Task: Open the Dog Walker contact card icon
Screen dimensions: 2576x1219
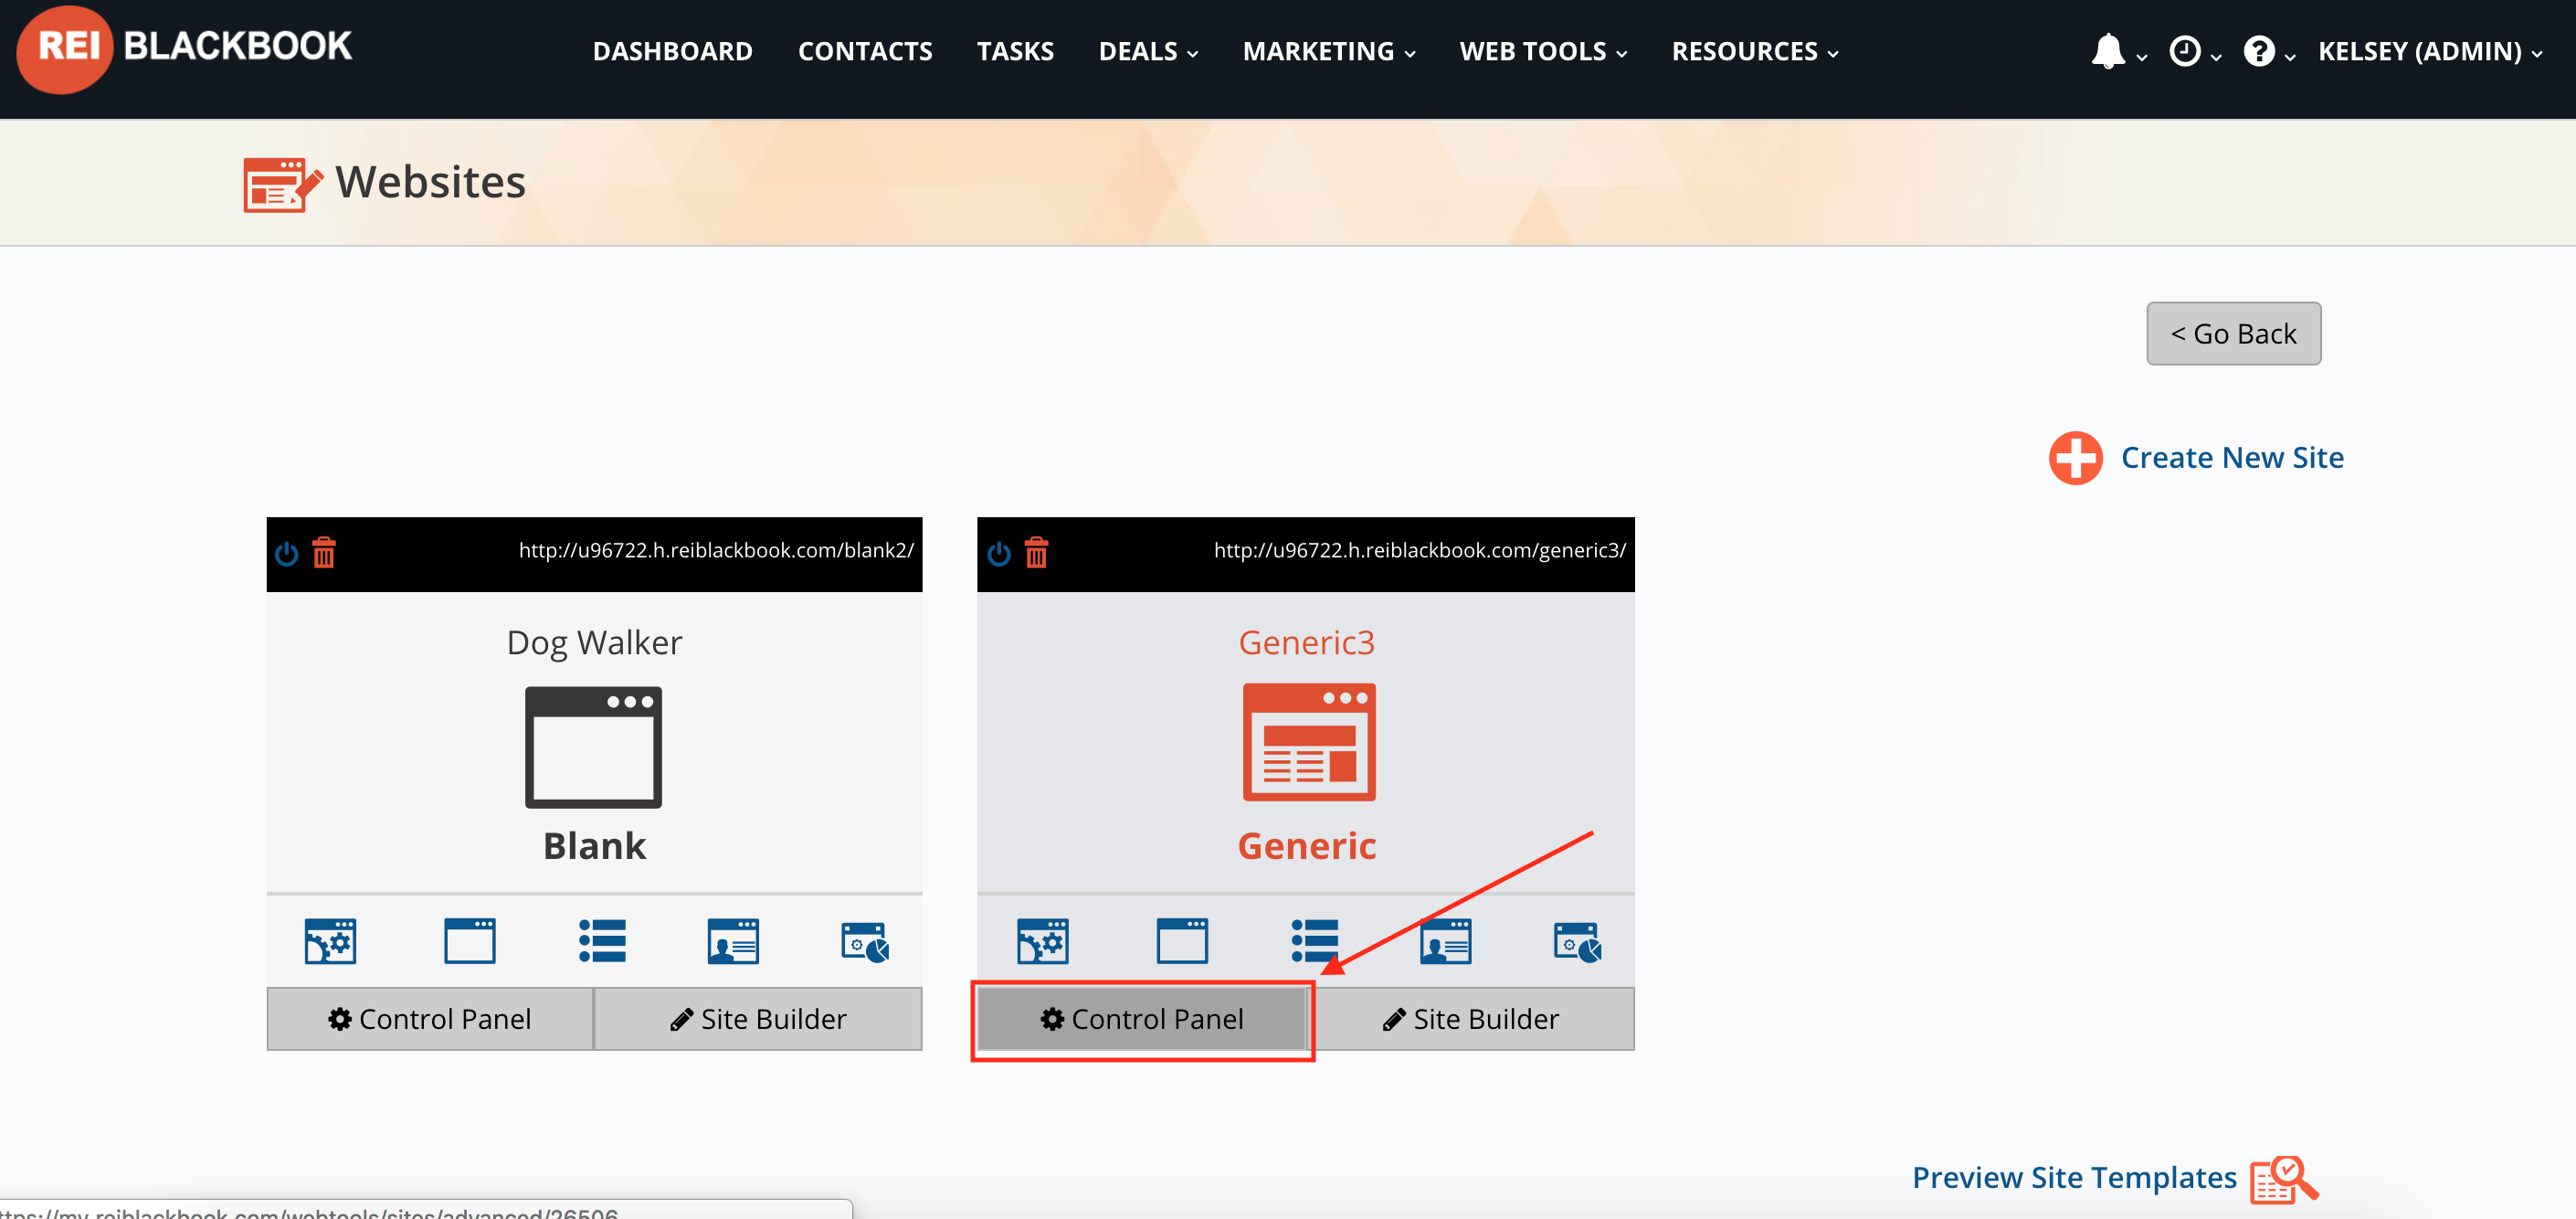Action: (x=733, y=941)
